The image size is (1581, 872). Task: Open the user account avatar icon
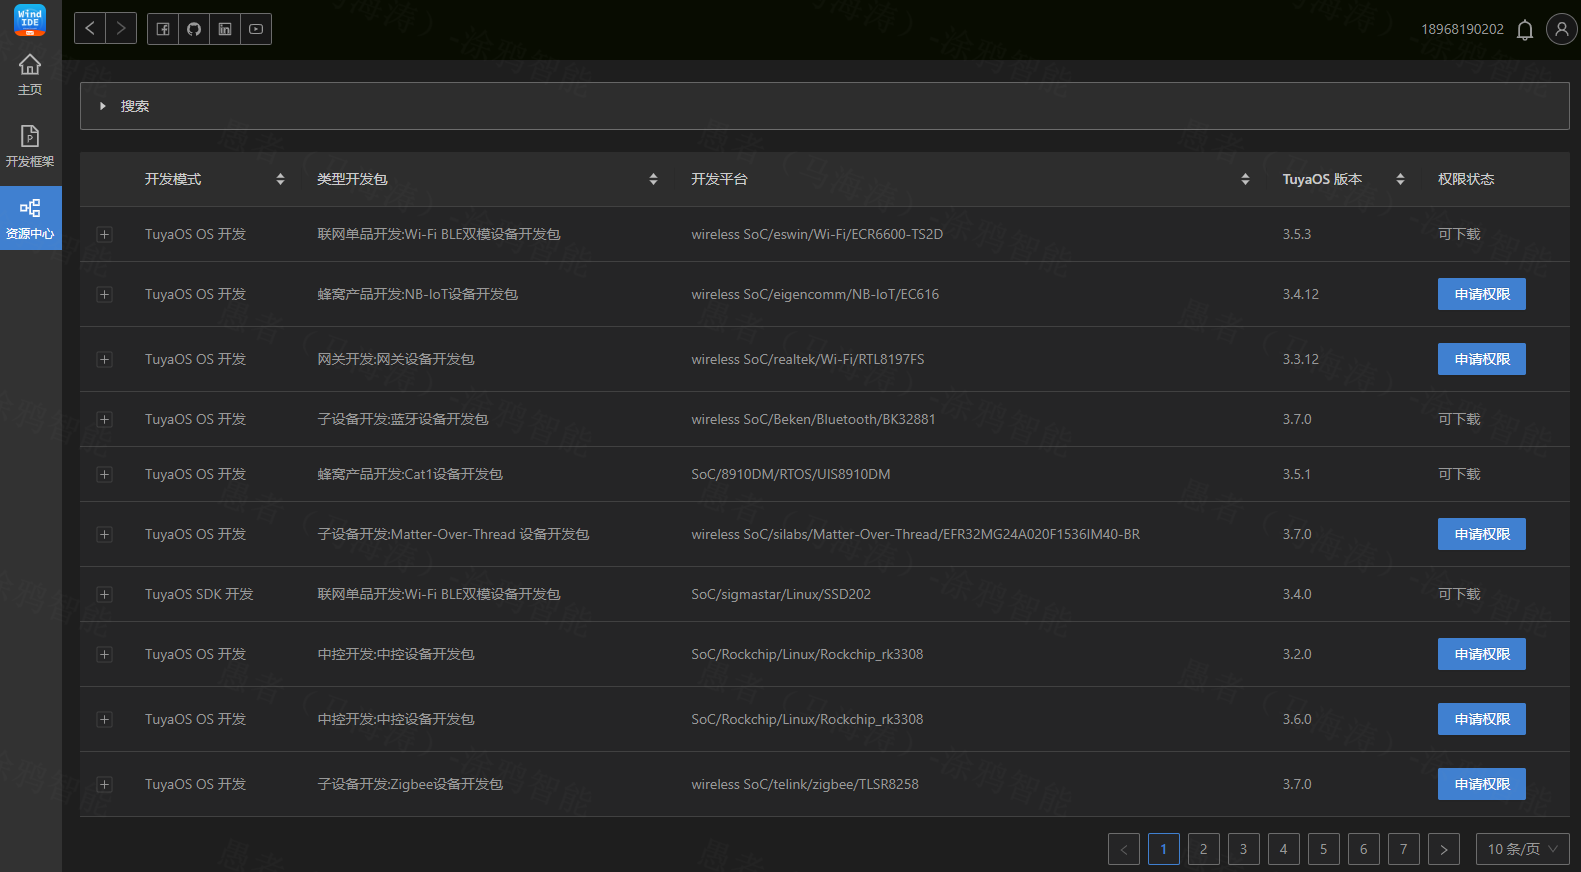pyautogui.click(x=1562, y=29)
